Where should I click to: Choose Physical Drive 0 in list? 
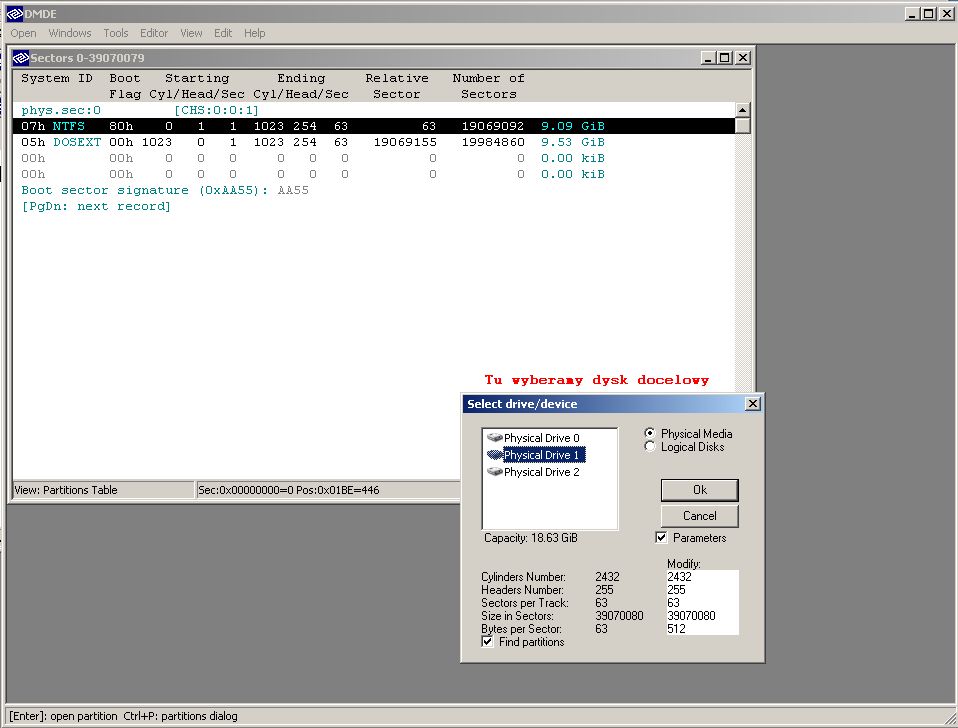coord(541,438)
